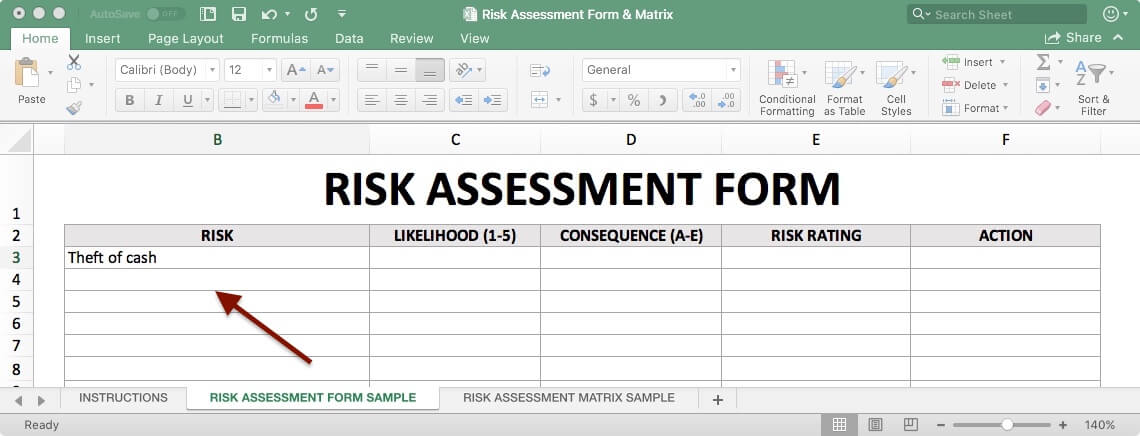The height and width of the screenshot is (436, 1140).
Task: Increase font size with the large A icon
Action: 296,70
